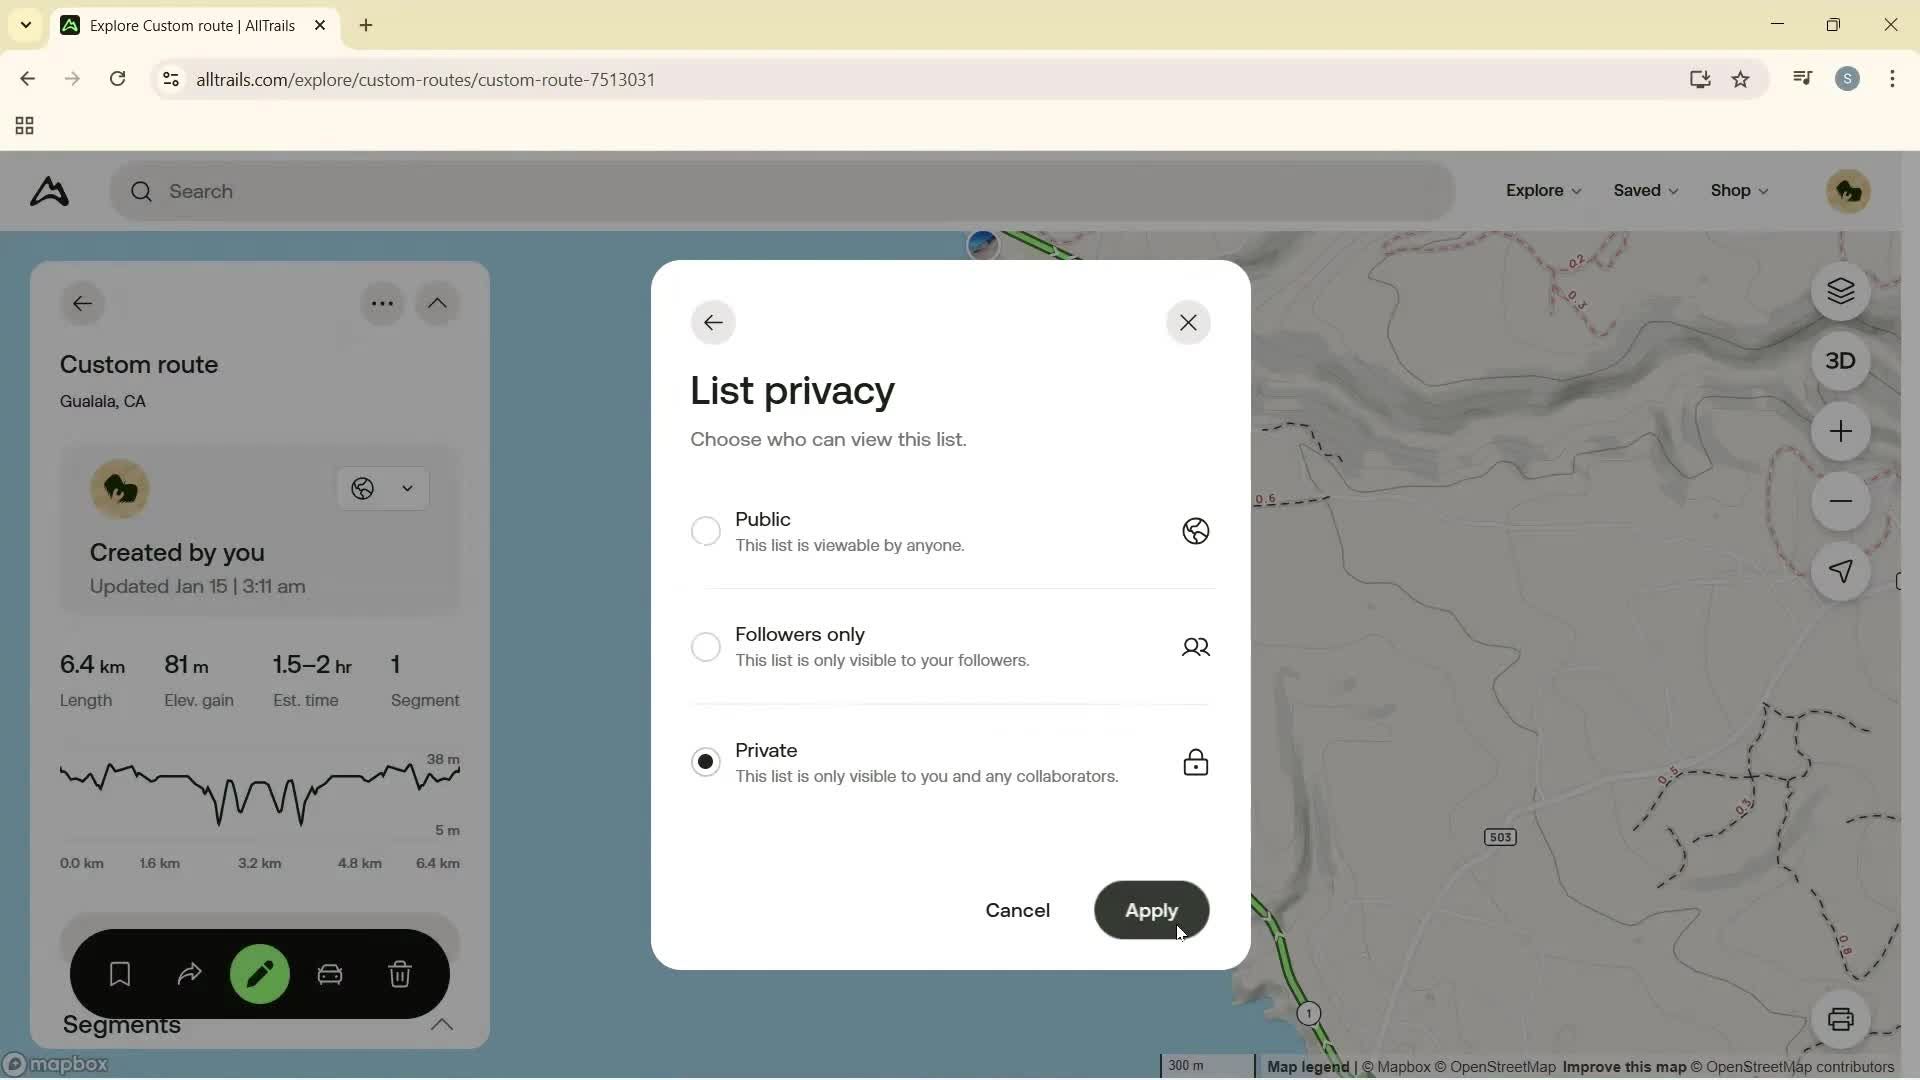Bookmark the custom route

[119, 973]
